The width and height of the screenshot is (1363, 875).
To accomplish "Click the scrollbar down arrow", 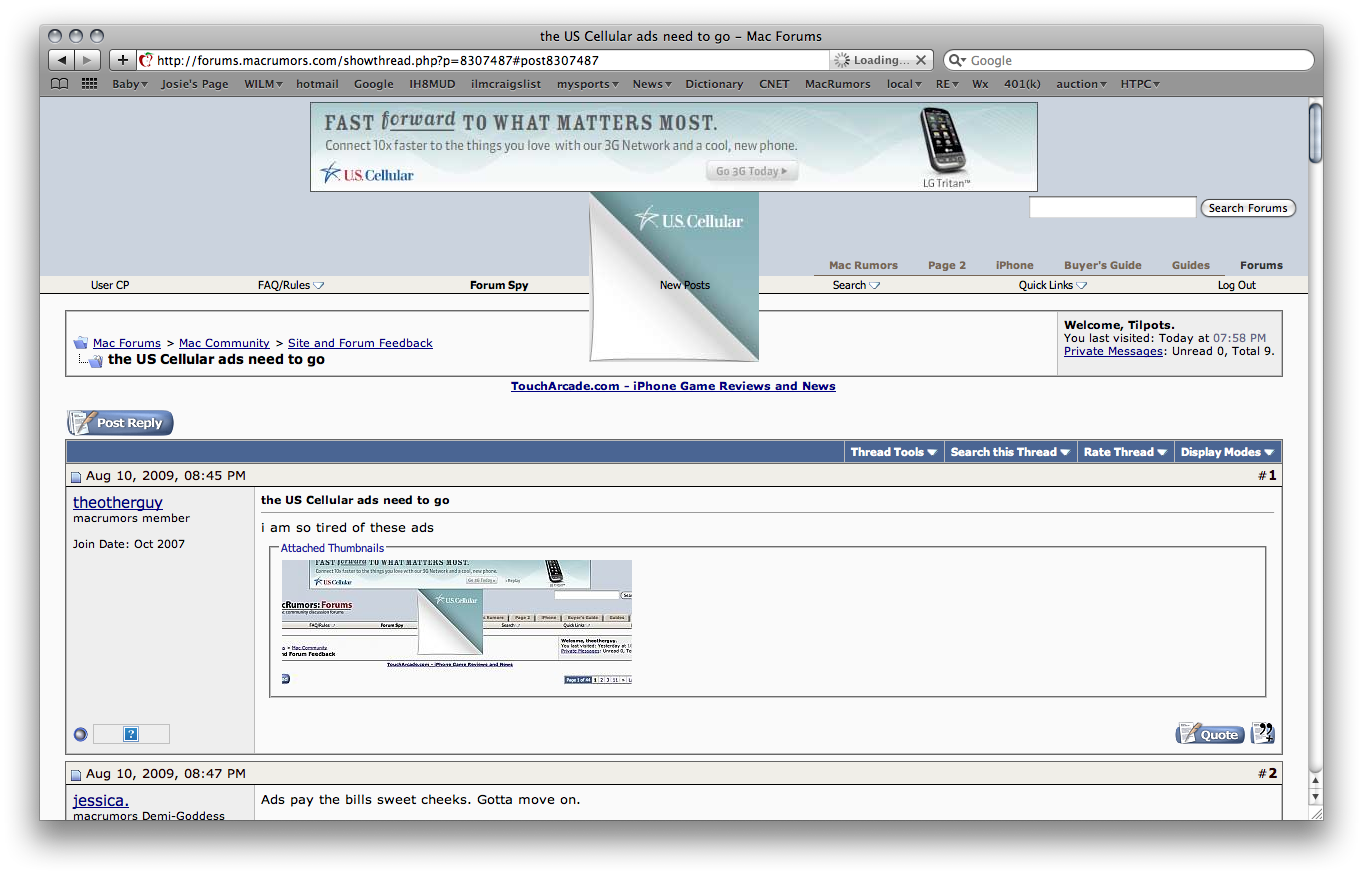I will coord(1315,796).
